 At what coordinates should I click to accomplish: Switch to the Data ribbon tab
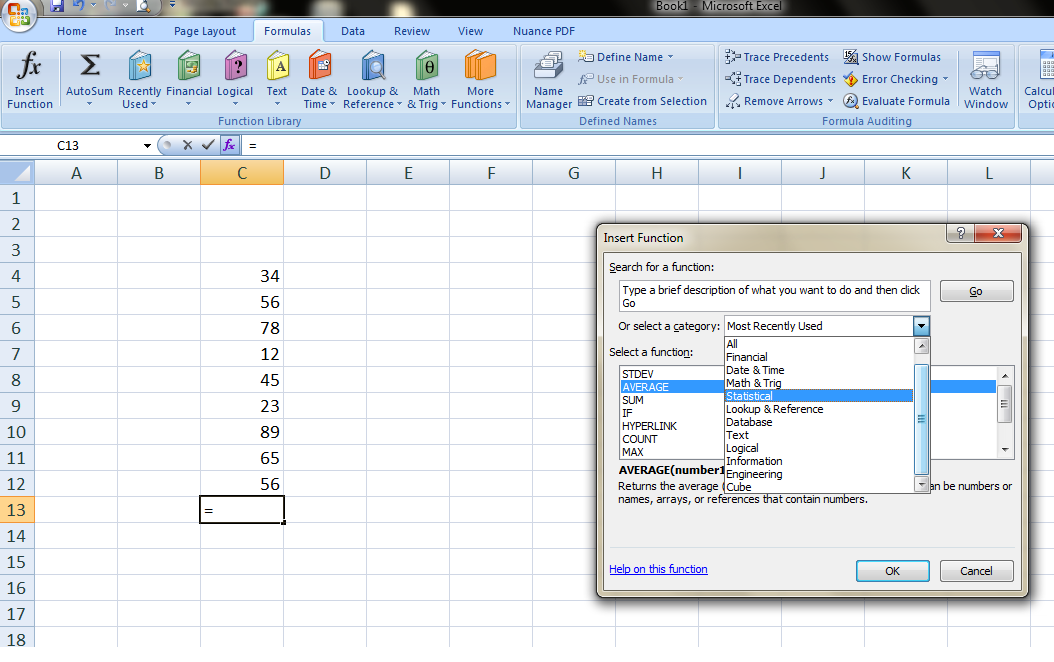352,30
